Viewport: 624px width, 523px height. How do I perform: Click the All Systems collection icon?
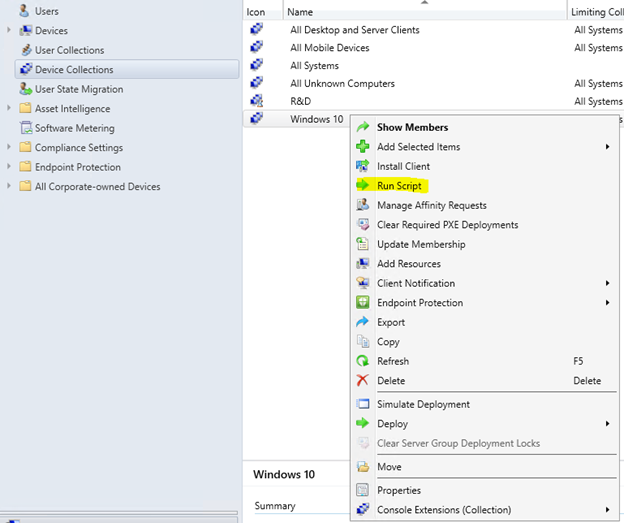click(257, 65)
